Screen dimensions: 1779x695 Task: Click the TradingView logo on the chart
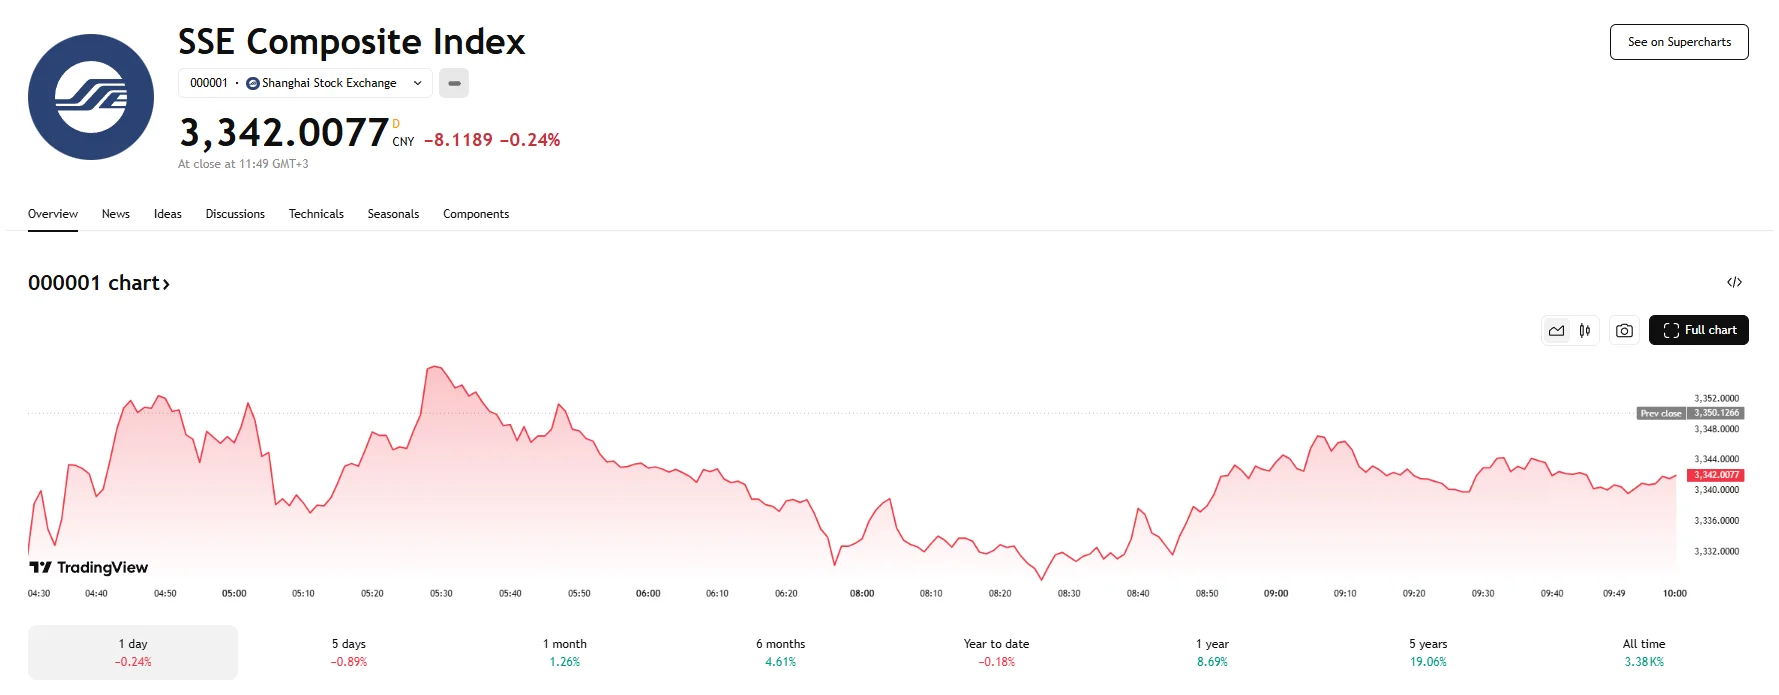click(x=88, y=567)
